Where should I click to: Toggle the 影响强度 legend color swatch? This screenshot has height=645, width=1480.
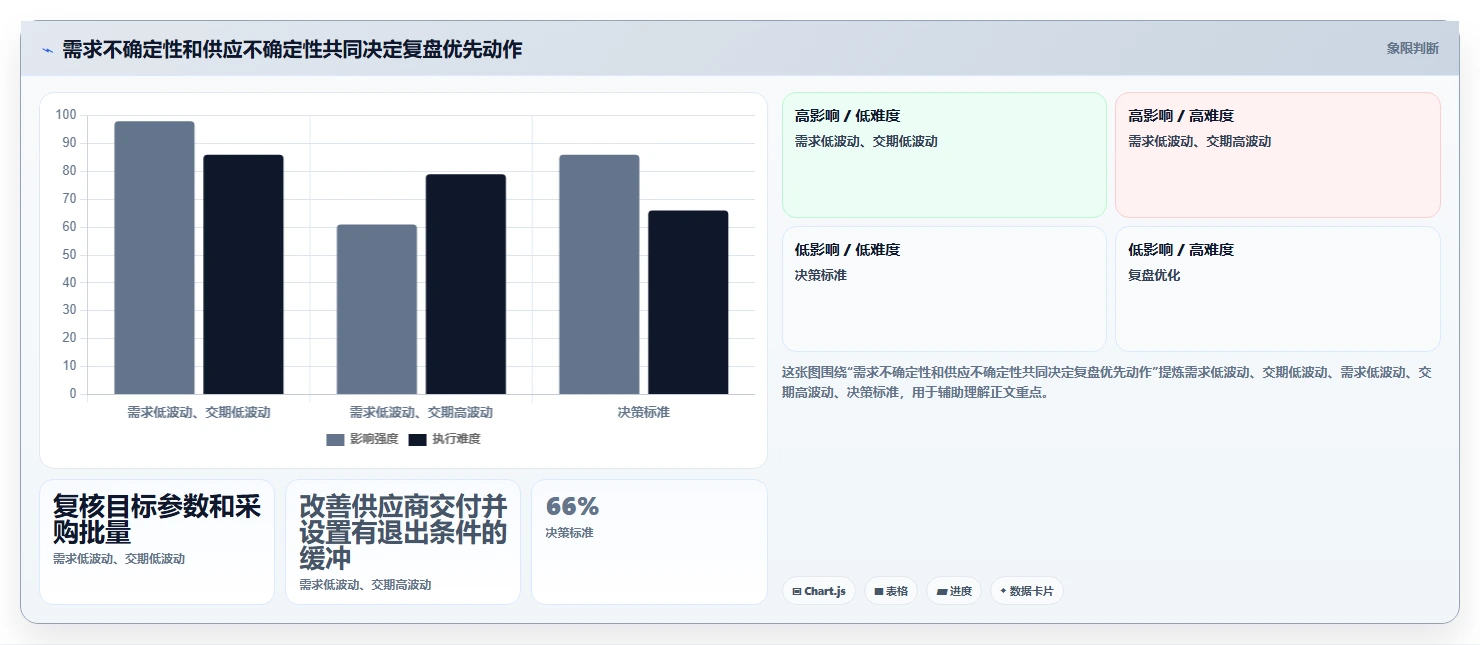pyautogui.click(x=335, y=440)
